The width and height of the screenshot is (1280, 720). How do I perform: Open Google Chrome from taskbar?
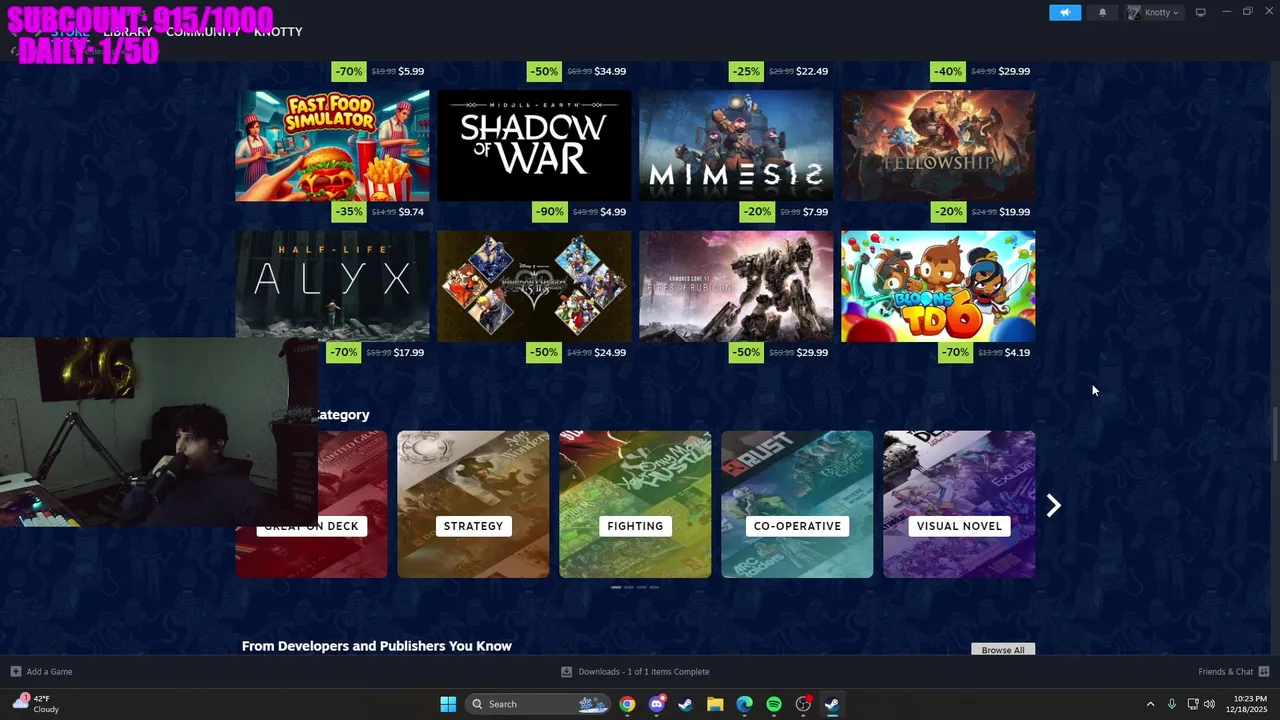click(627, 704)
